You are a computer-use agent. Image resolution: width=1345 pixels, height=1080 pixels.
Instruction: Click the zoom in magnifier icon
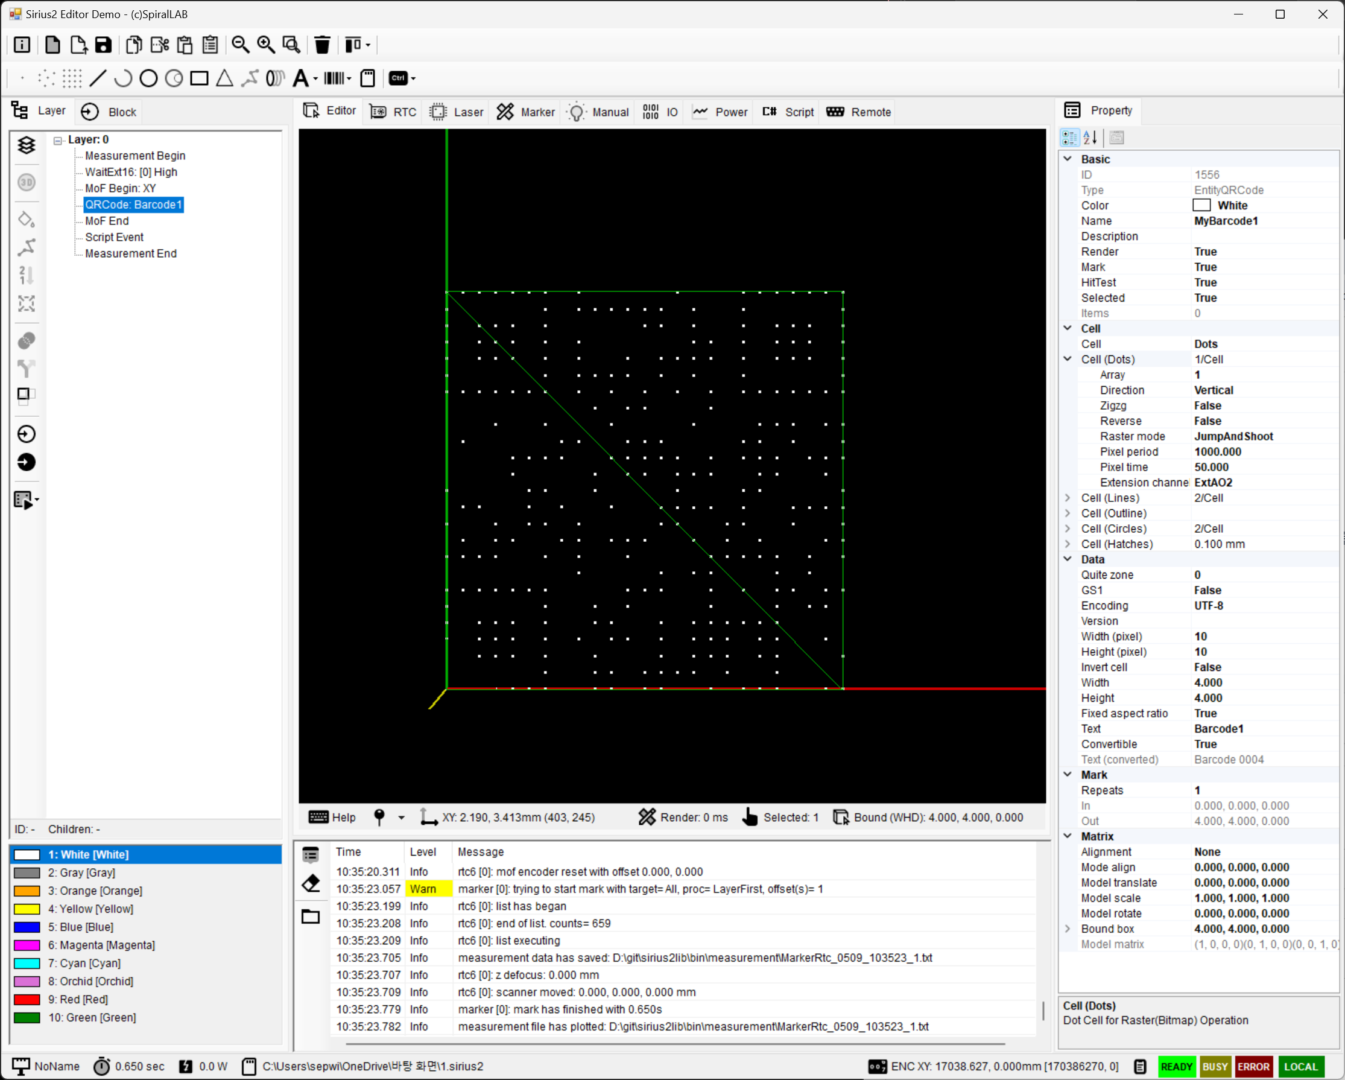click(266, 45)
